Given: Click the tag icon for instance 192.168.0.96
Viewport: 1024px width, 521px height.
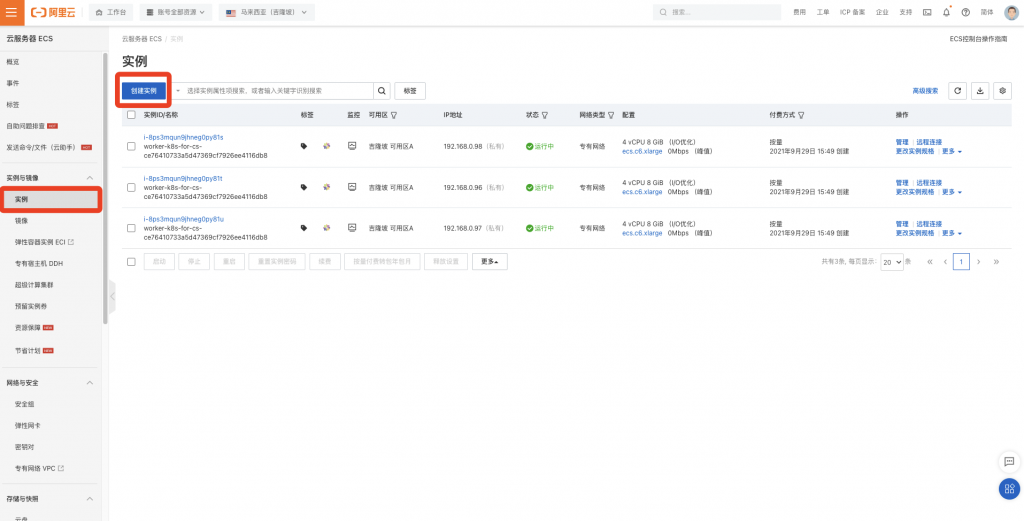Looking at the screenshot, I should pos(304,187).
